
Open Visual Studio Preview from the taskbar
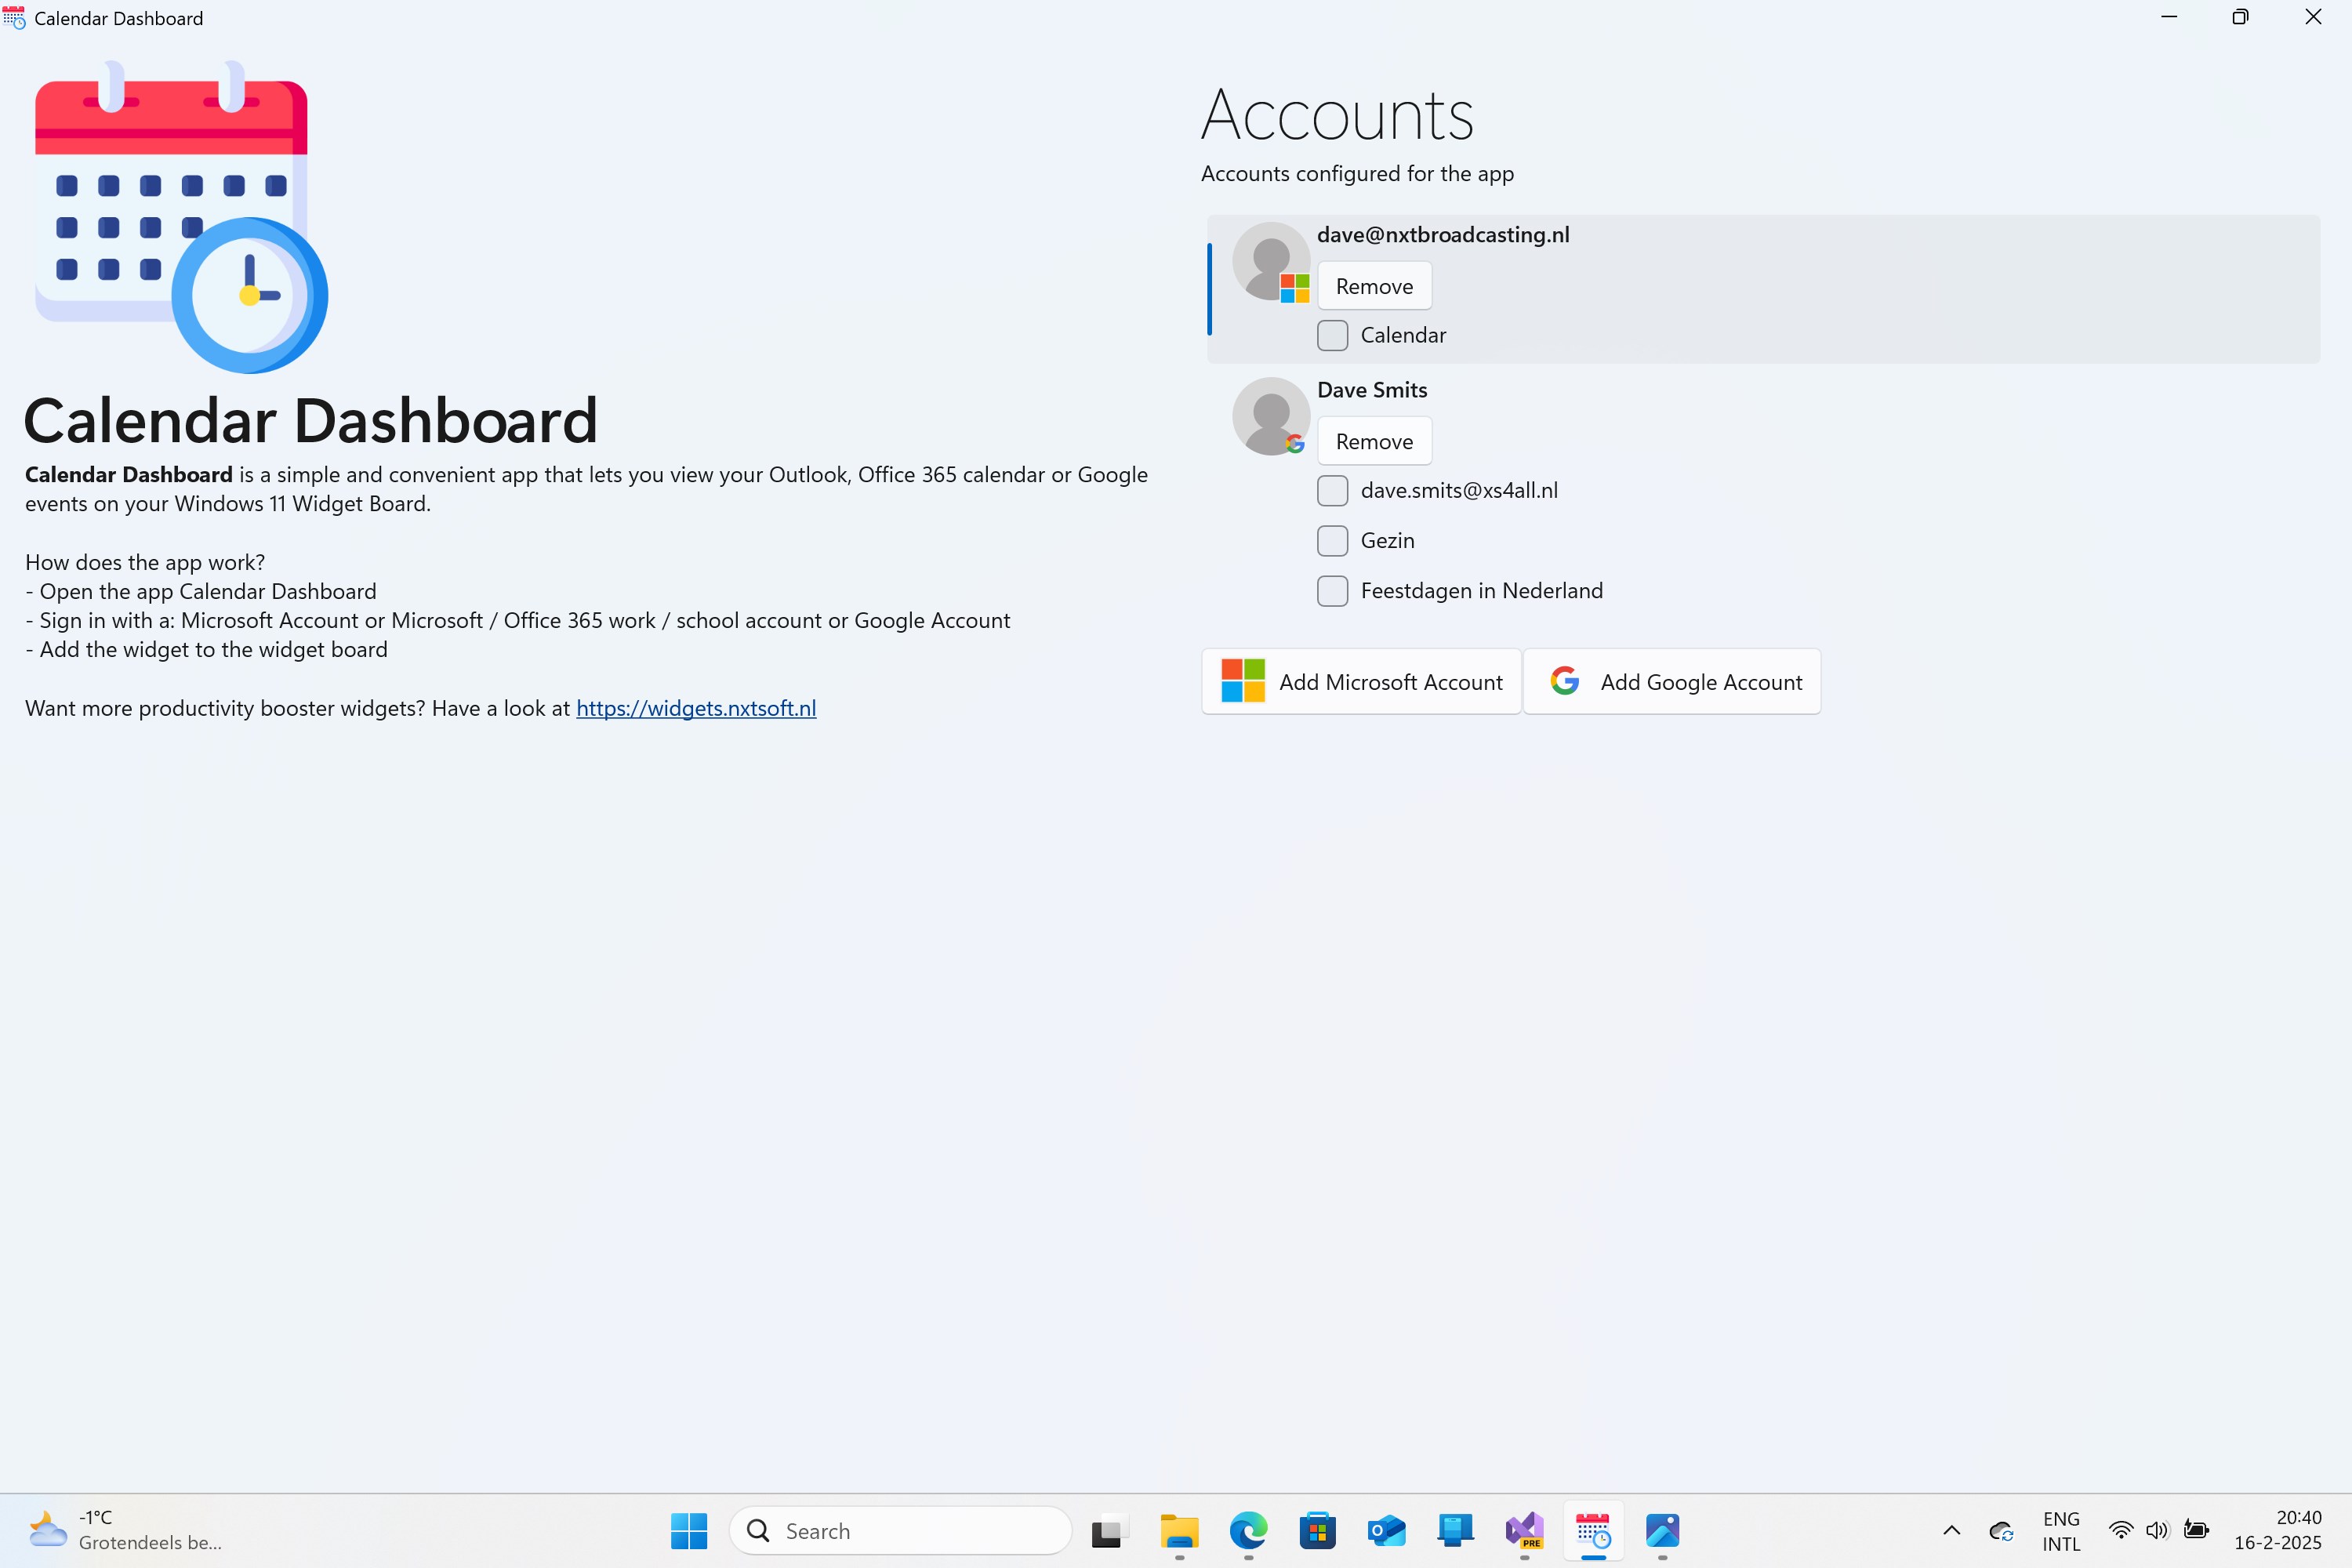1524,1532
